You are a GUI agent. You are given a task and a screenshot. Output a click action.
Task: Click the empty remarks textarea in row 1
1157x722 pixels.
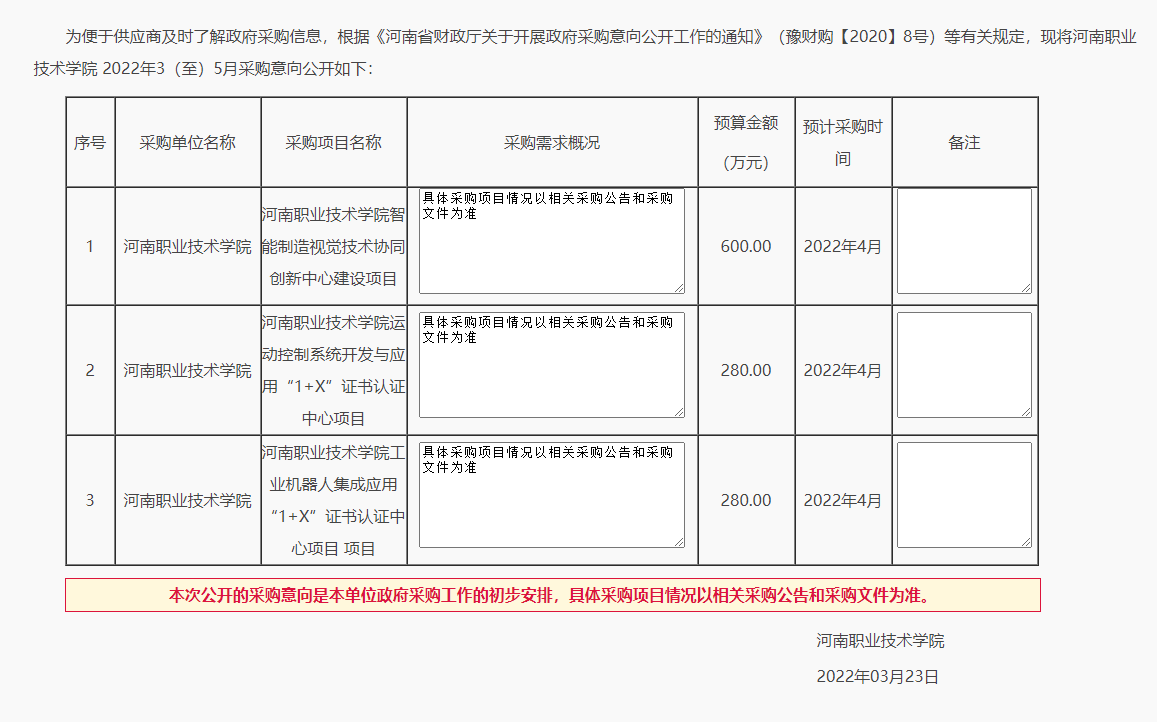click(x=964, y=241)
